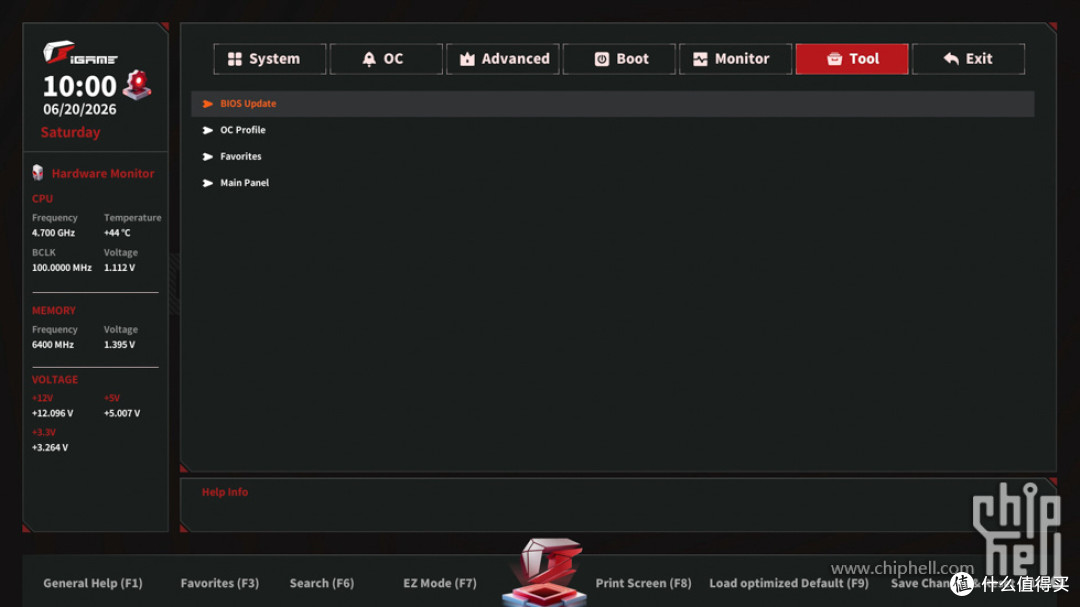Click the Hardware Monitor heading
This screenshot has height=607, width=1080.
coord(103,174)
